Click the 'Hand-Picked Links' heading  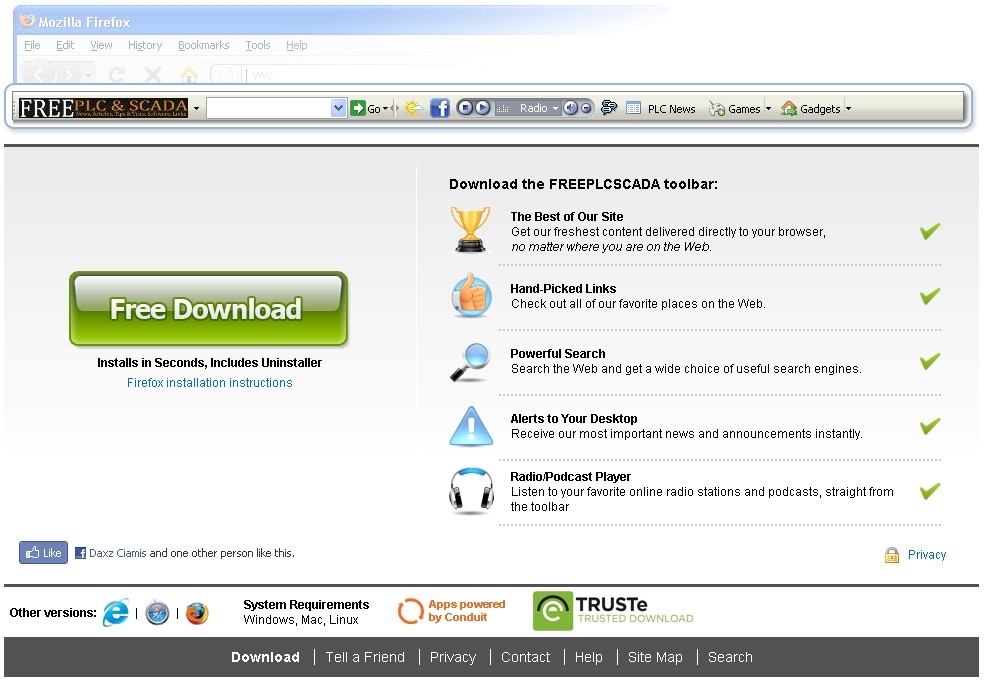coord(563,289)
